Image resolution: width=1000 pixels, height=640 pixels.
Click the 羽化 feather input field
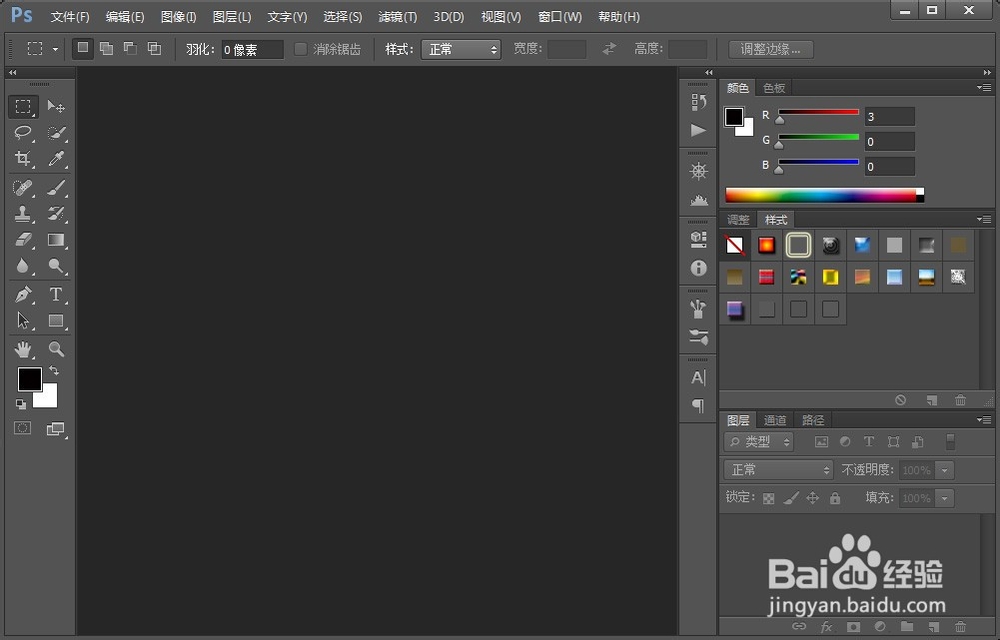(253, 50)
